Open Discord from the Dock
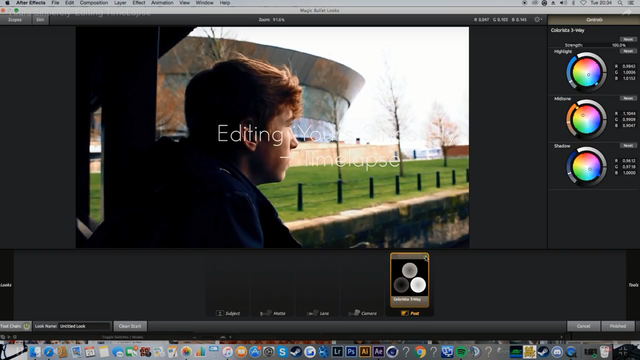 click(x=557, y=351)
